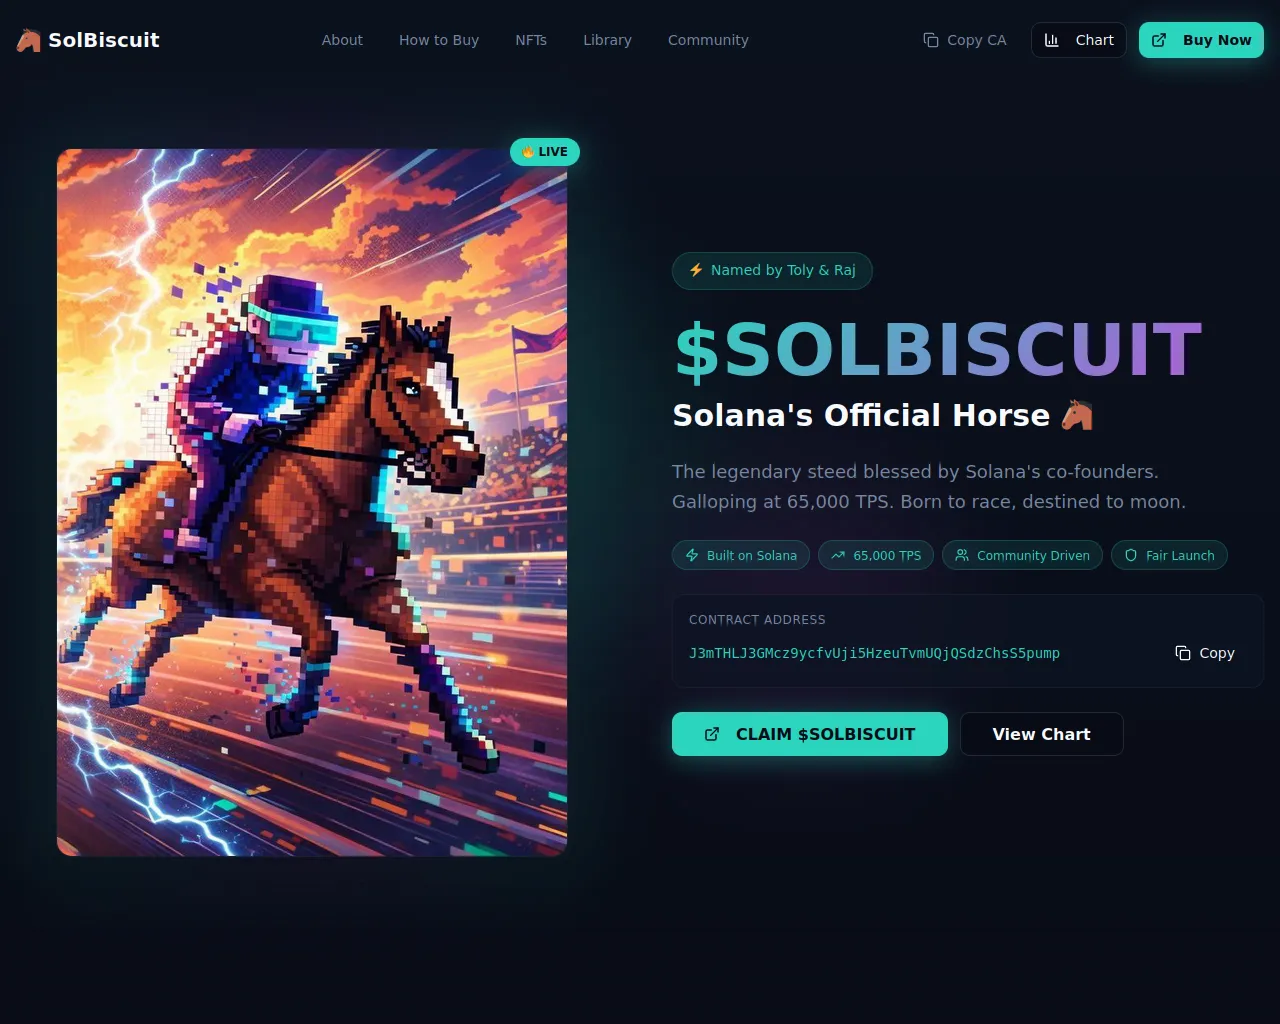This screenshot has width=1280, height=1024.
Task: Click the external link icon in CLAIM button
Action: 712,734
